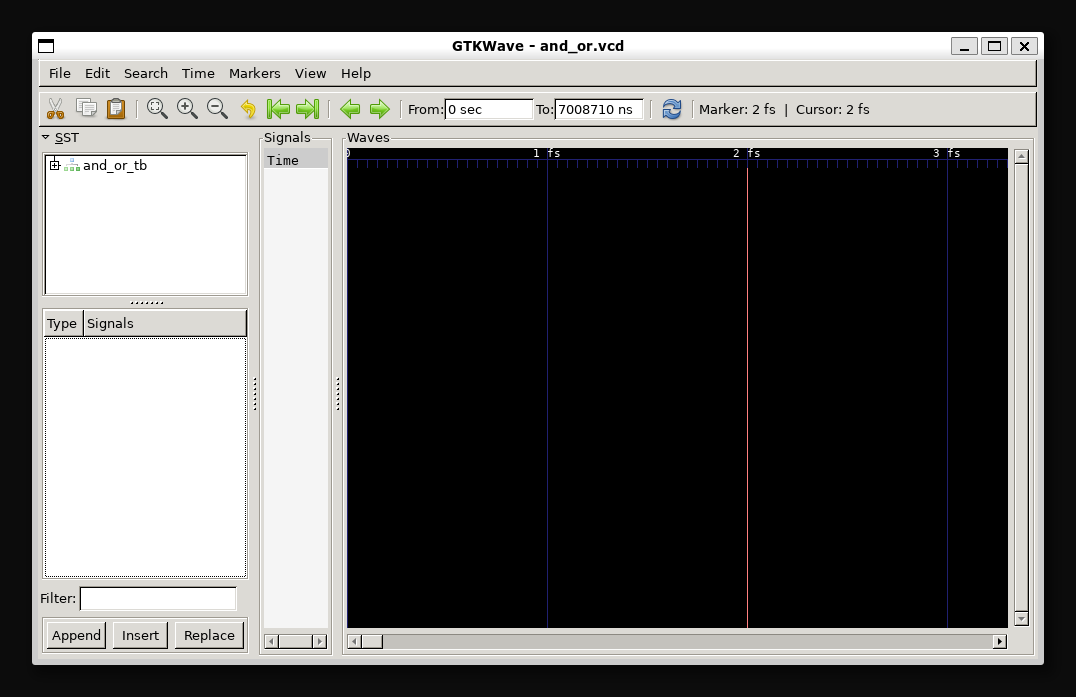Open the Help menu
1076x697 pixels.
pos(355,73)
